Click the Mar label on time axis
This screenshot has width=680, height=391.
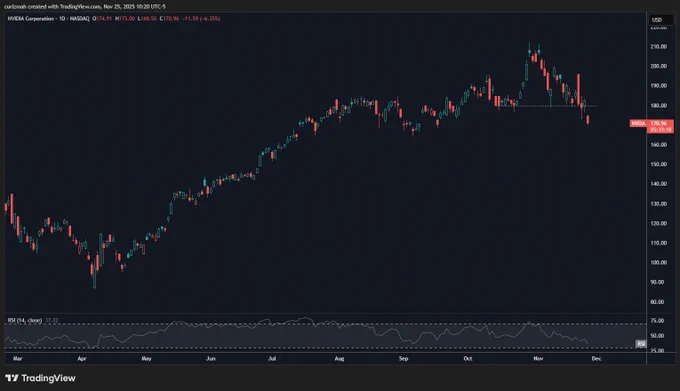click(x=17, y=358)
